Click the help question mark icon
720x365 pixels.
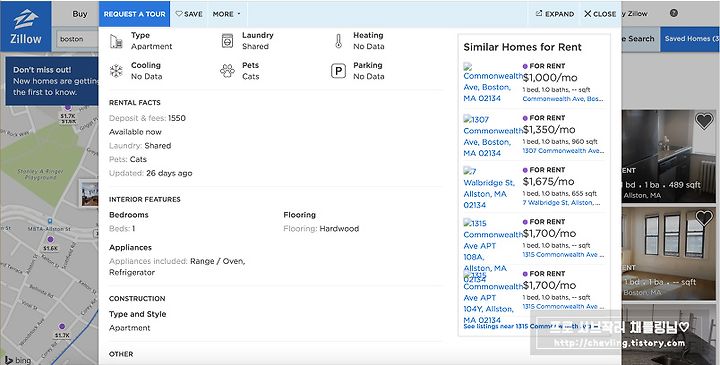pyautogui.click(x=674, y=13)
